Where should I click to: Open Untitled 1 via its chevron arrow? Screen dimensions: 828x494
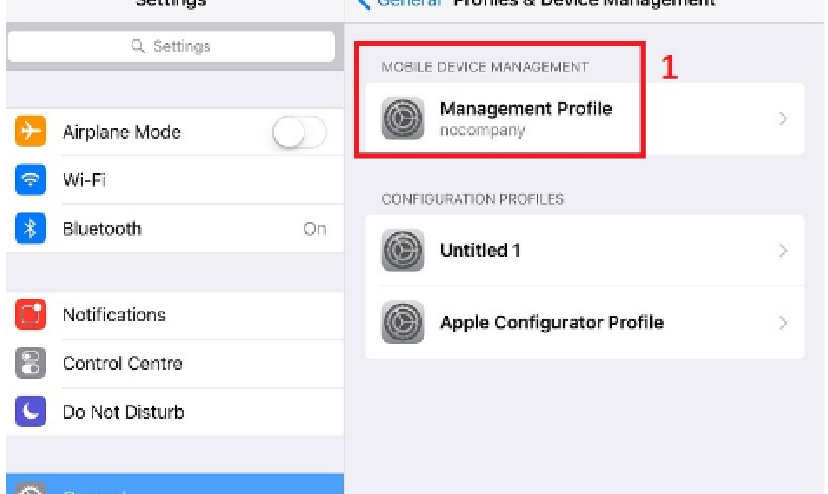[783, 251]
